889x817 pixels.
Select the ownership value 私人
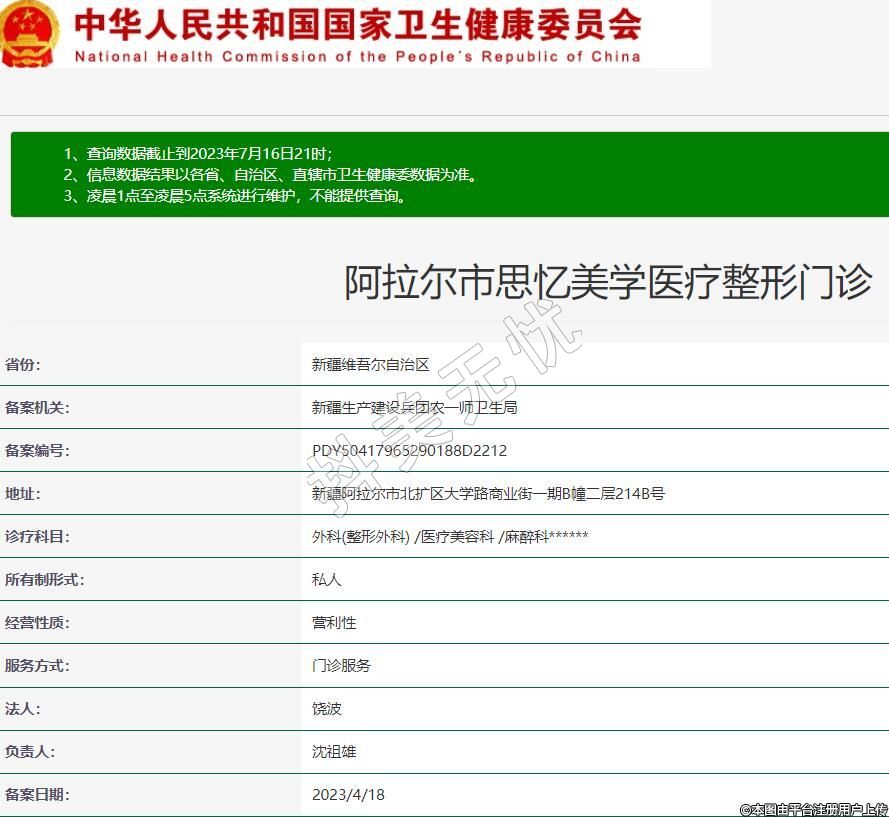[x=327, y=580]
